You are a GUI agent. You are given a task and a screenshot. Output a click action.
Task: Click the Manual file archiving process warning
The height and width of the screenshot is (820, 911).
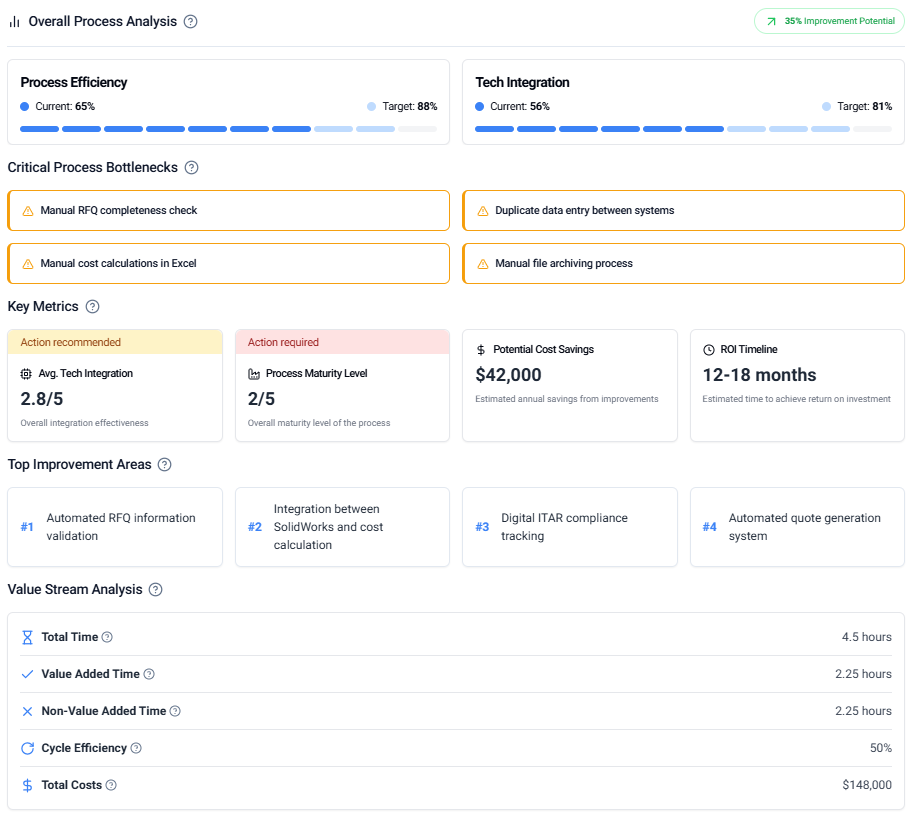(x=683, y=264)
